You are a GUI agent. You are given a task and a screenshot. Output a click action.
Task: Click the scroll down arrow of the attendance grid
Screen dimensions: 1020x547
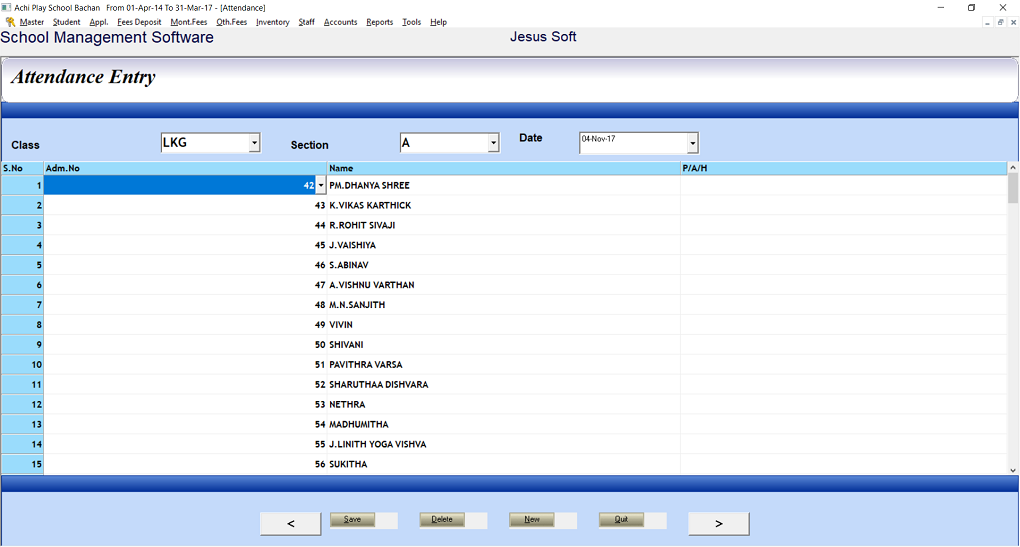tap(1013, 469)
